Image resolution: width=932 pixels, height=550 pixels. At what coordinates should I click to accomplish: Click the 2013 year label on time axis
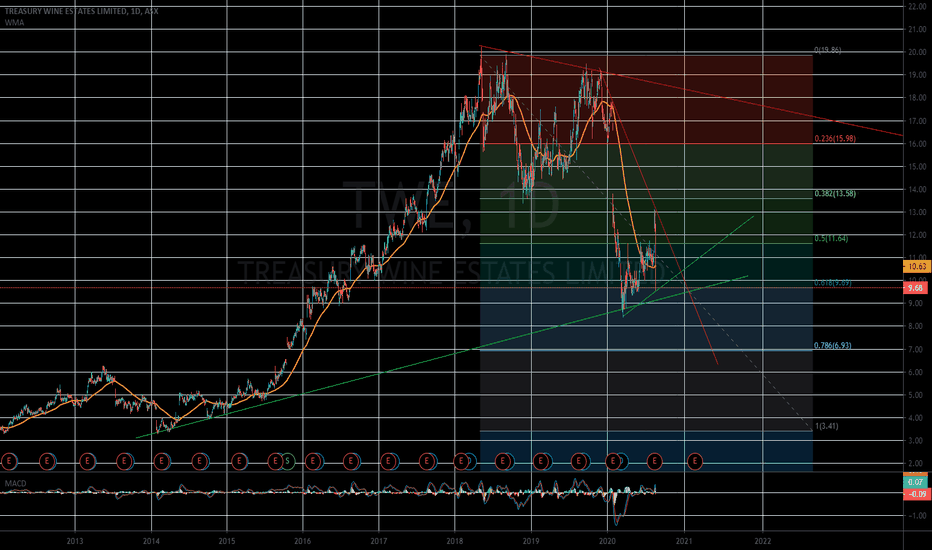click(75, 541)
